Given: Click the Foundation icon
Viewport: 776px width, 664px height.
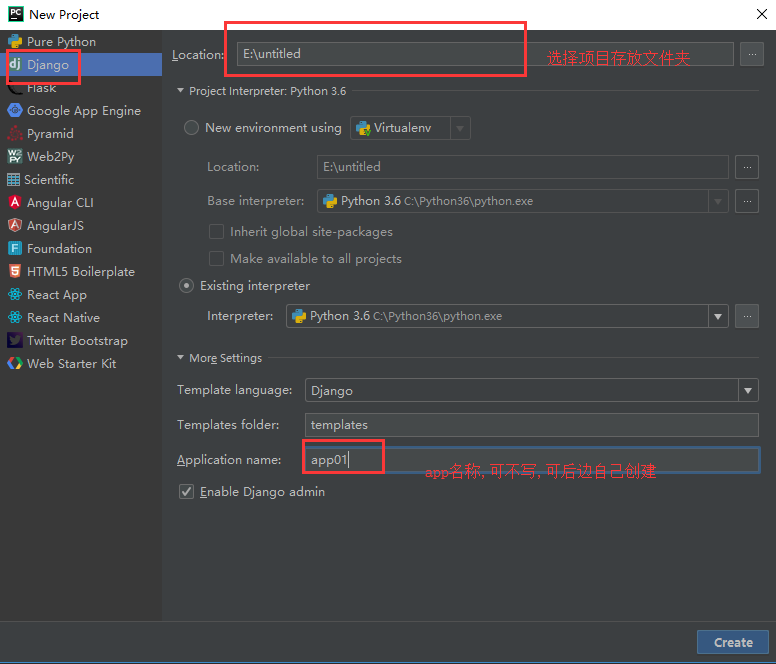Looking at the screenshot, I should click(15, 248).
